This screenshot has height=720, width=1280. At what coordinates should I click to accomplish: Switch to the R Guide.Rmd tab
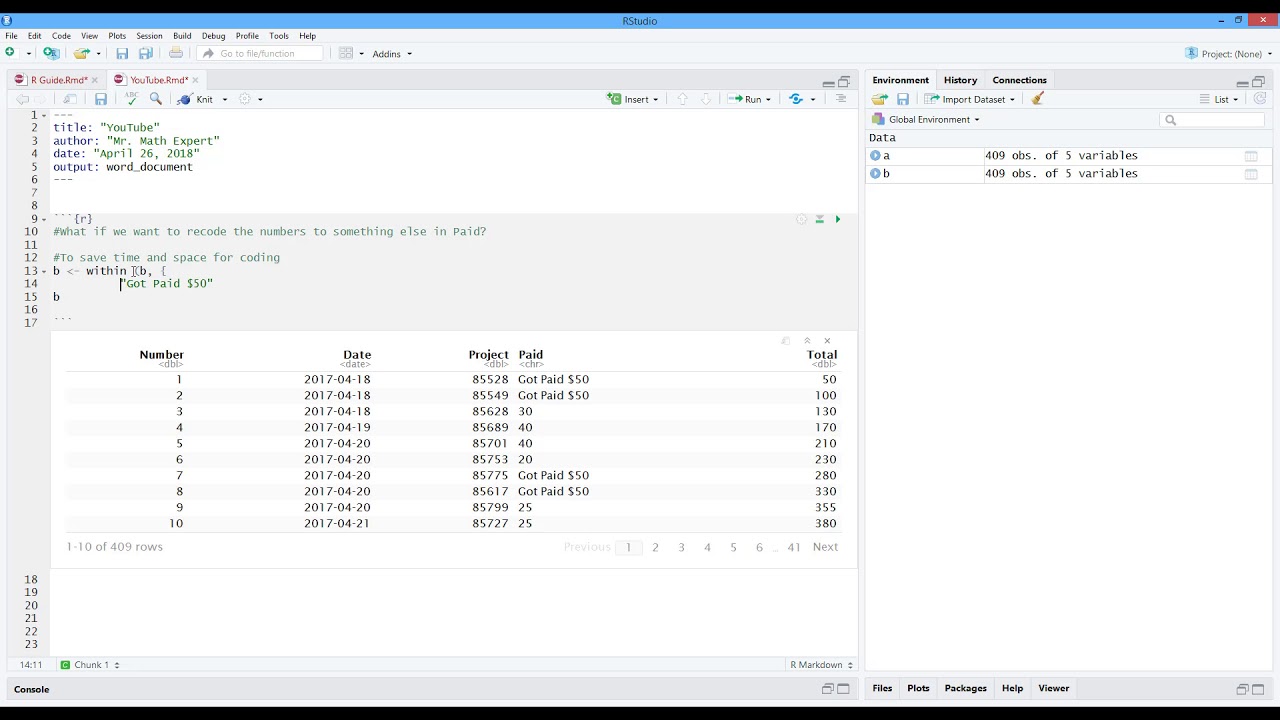coord(58,80)
